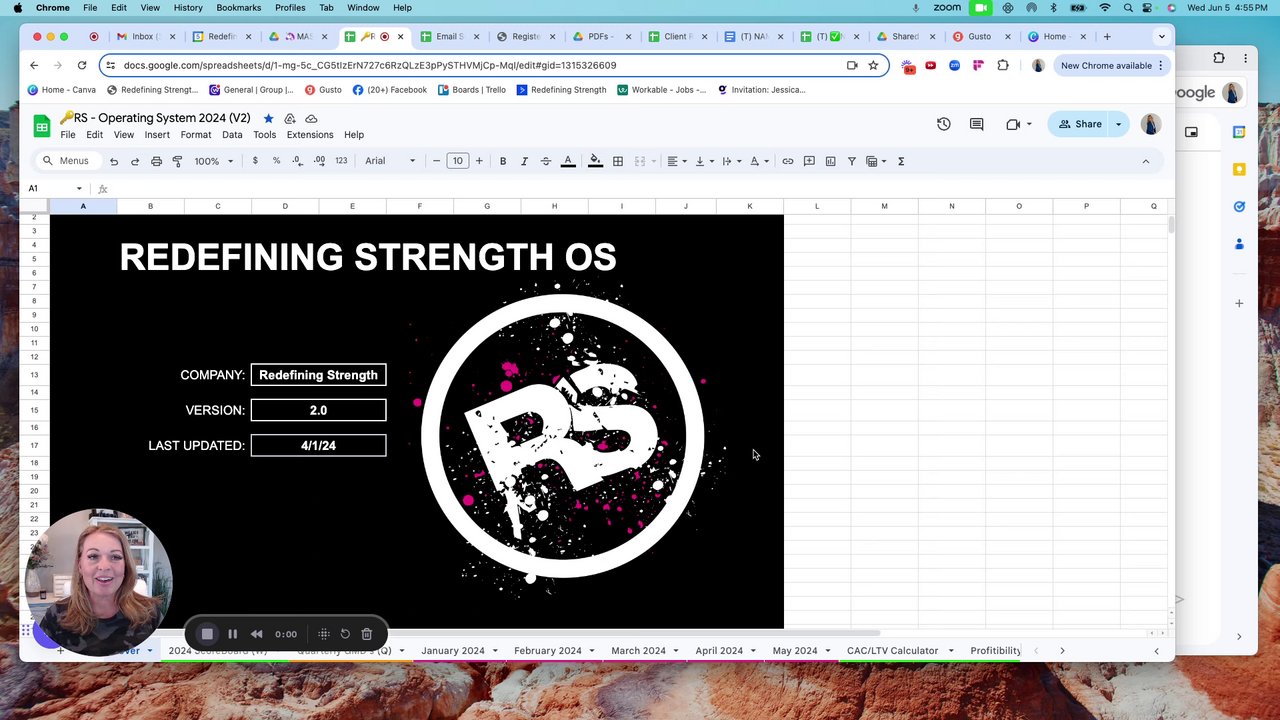Open the Share options dropdown arrow
Image resolution: width=1280 pixels, height=720 pixels.
pyautogui.click(x=1119, y=124)
